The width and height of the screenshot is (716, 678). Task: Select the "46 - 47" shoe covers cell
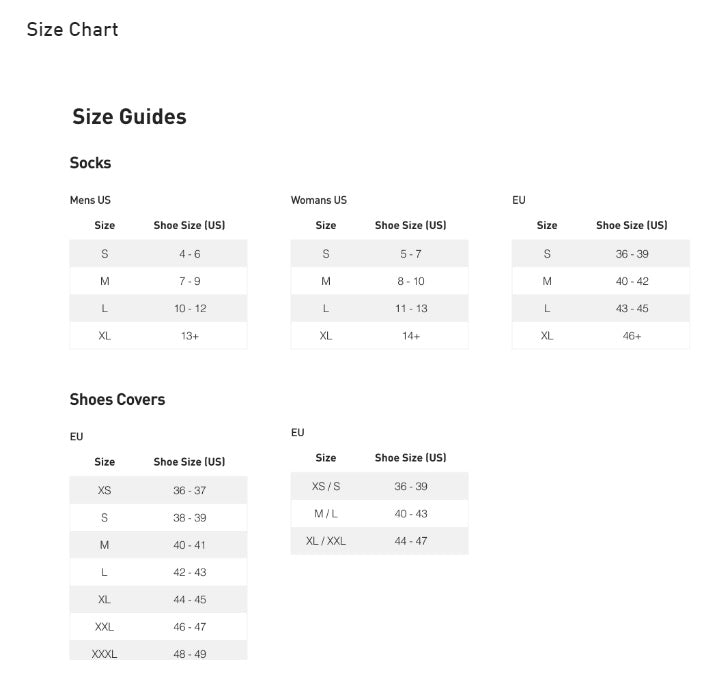[189, 627]
